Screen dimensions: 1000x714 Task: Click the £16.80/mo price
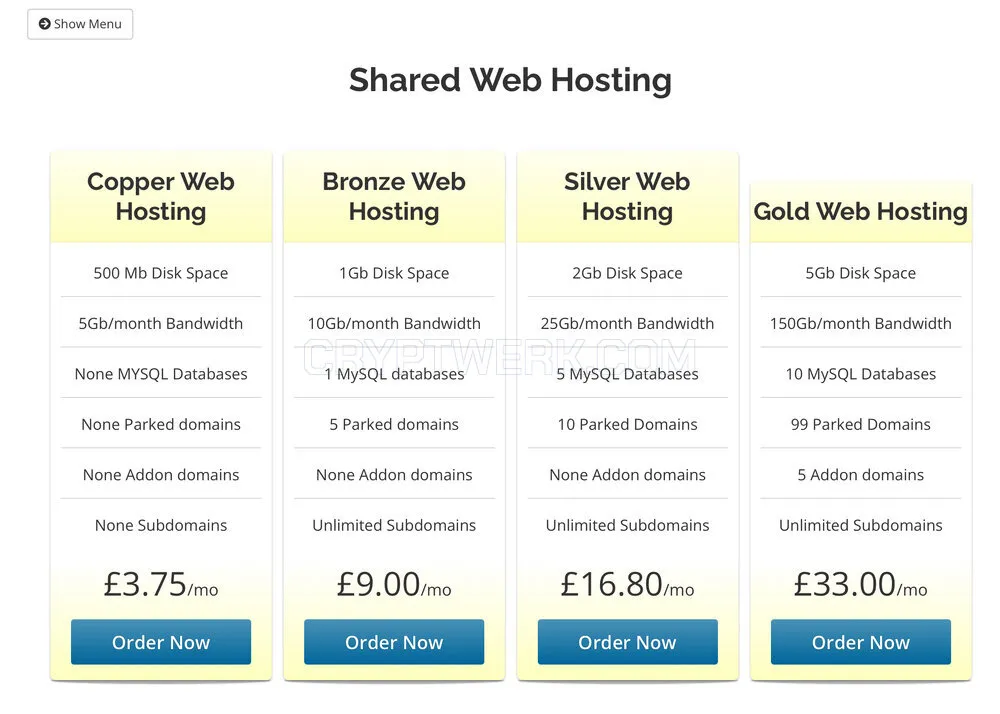click(x=628, y=585)
